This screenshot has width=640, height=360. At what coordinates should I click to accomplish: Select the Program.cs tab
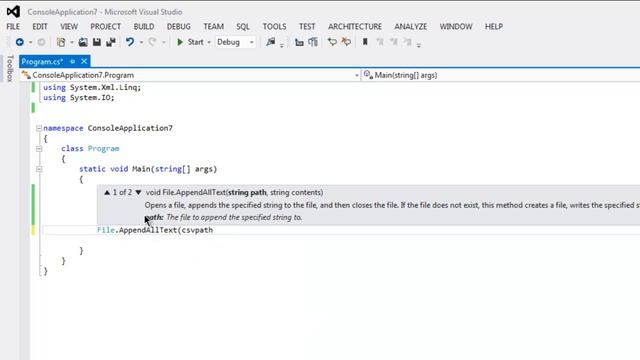point(42,62)
